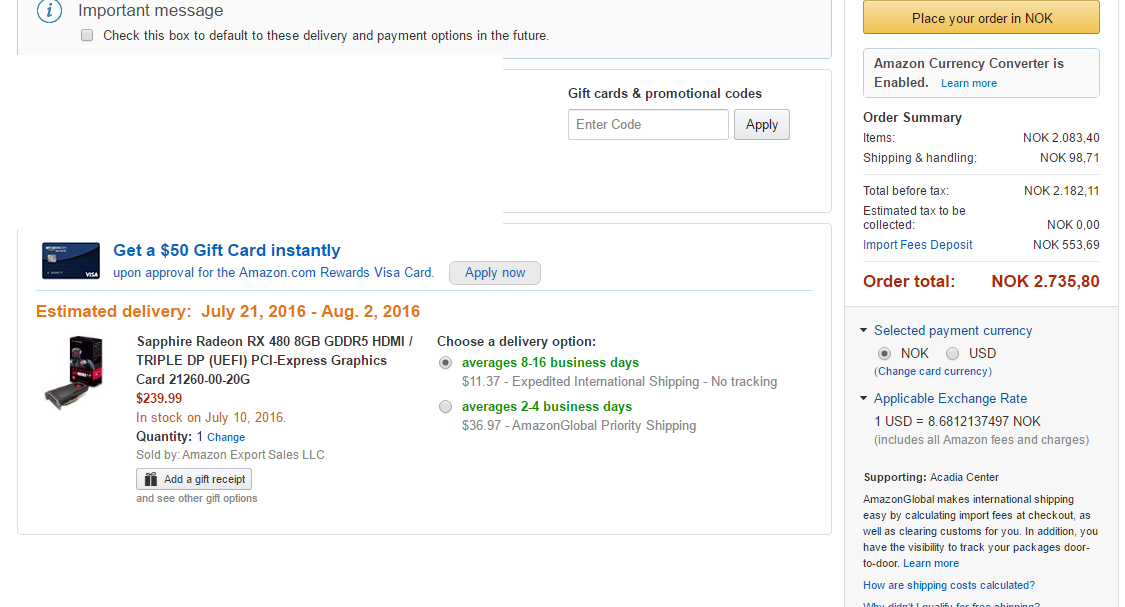
Task: Select the 8-16 business days delivery option
Action: tap(446, 363)
